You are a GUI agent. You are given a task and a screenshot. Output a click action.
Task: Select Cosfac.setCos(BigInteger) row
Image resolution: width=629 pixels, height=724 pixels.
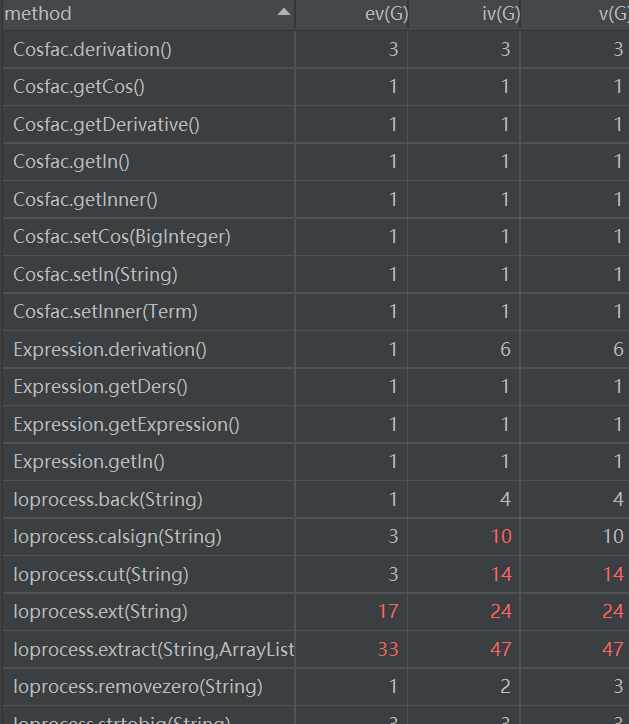(x=121, y=236)
